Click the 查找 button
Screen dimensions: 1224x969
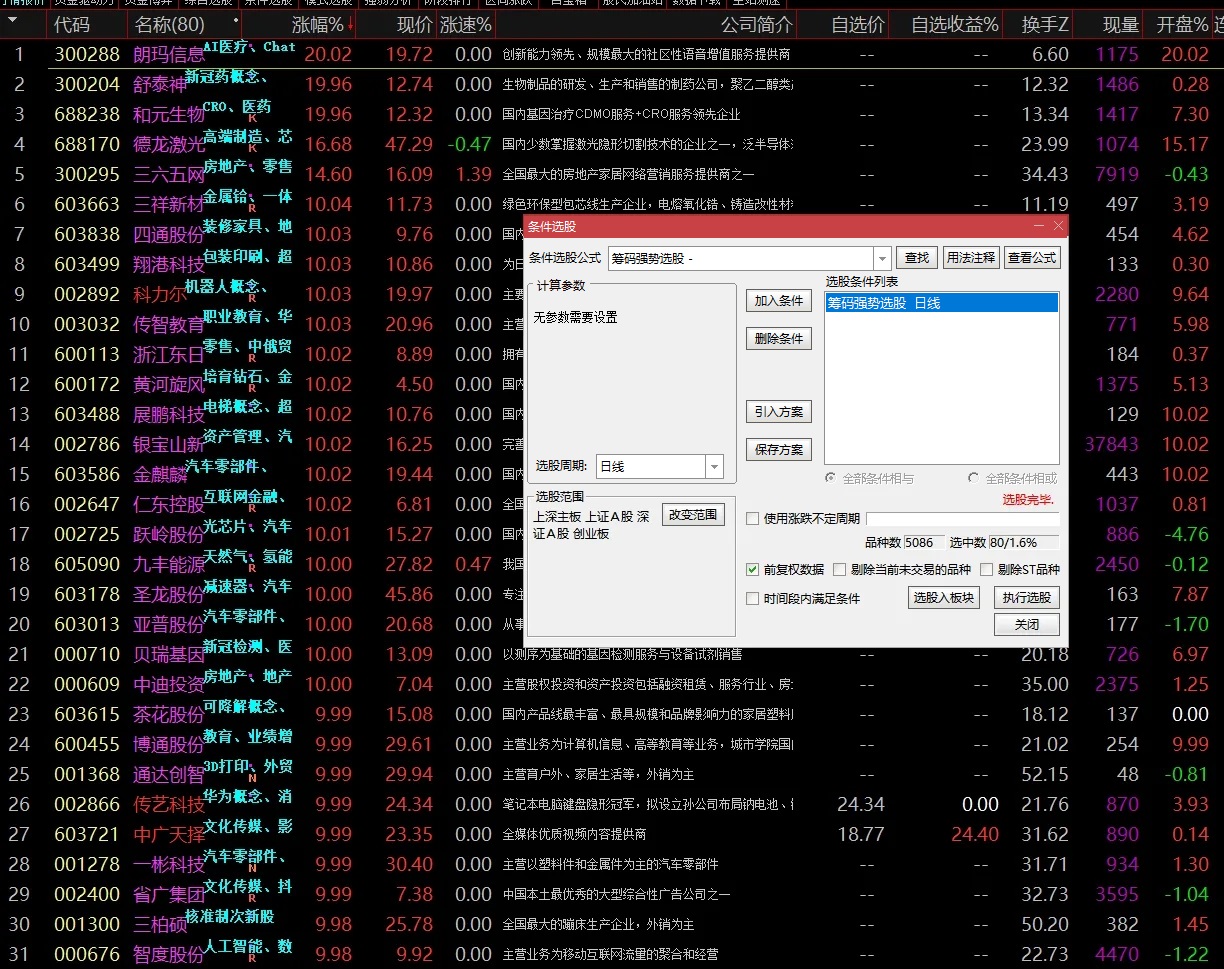(917, 258)
